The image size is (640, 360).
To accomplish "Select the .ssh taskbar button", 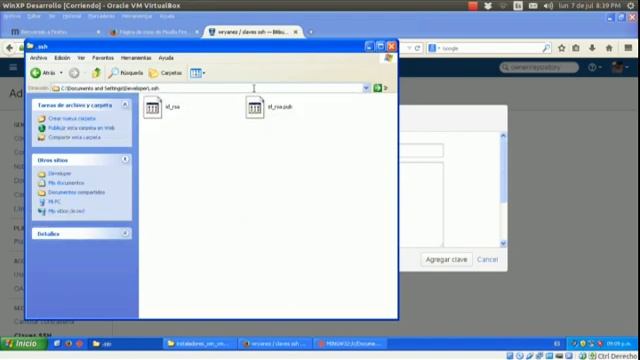I will (124, 344).
